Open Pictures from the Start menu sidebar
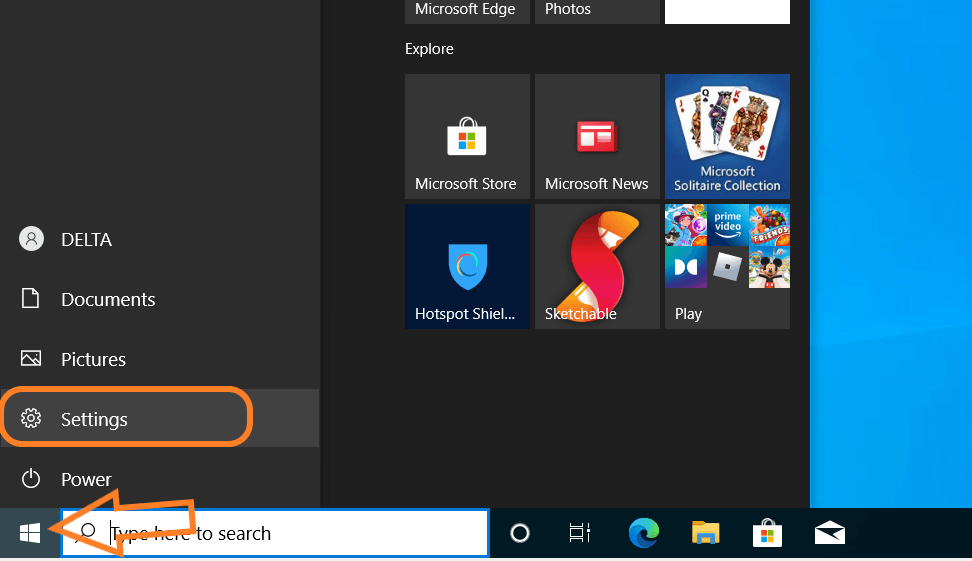 click(x=93, y=359)
